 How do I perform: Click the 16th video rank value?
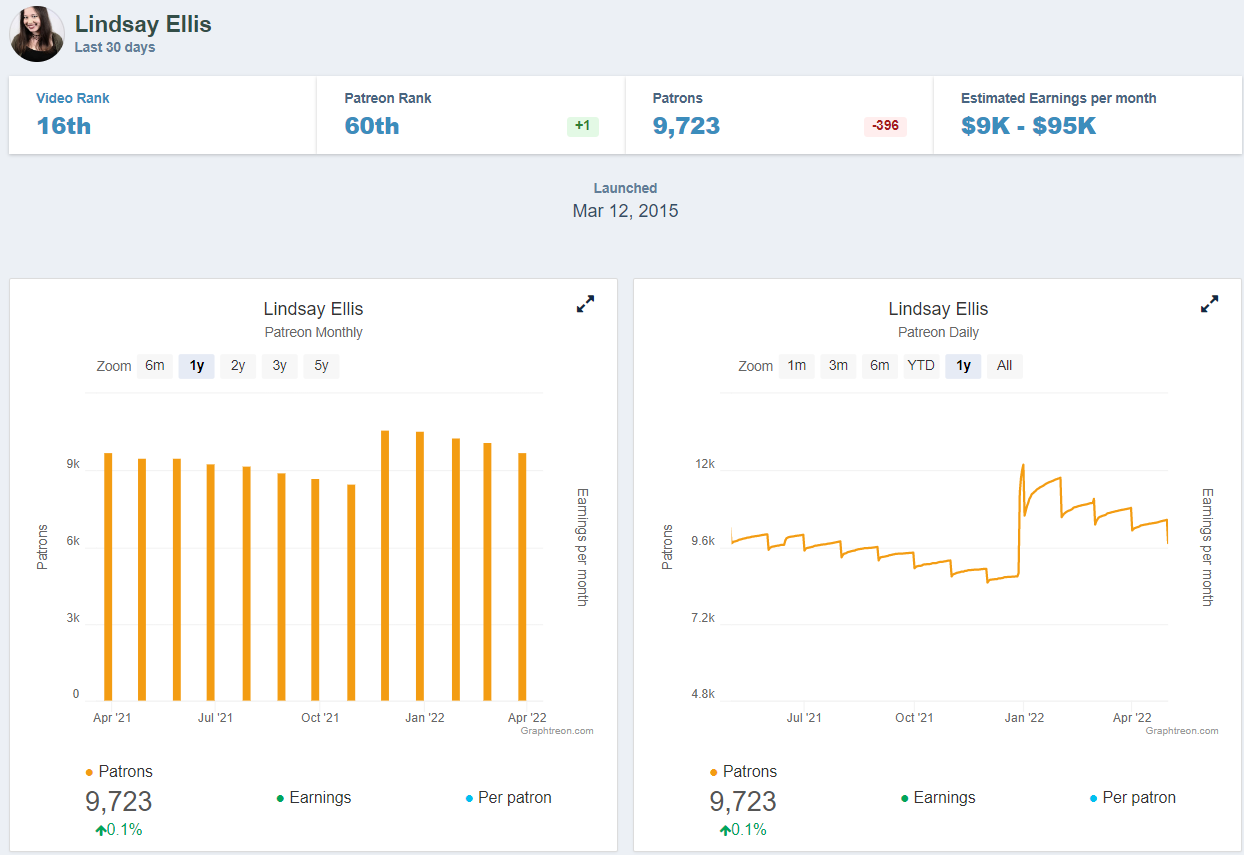pos(64,126)
